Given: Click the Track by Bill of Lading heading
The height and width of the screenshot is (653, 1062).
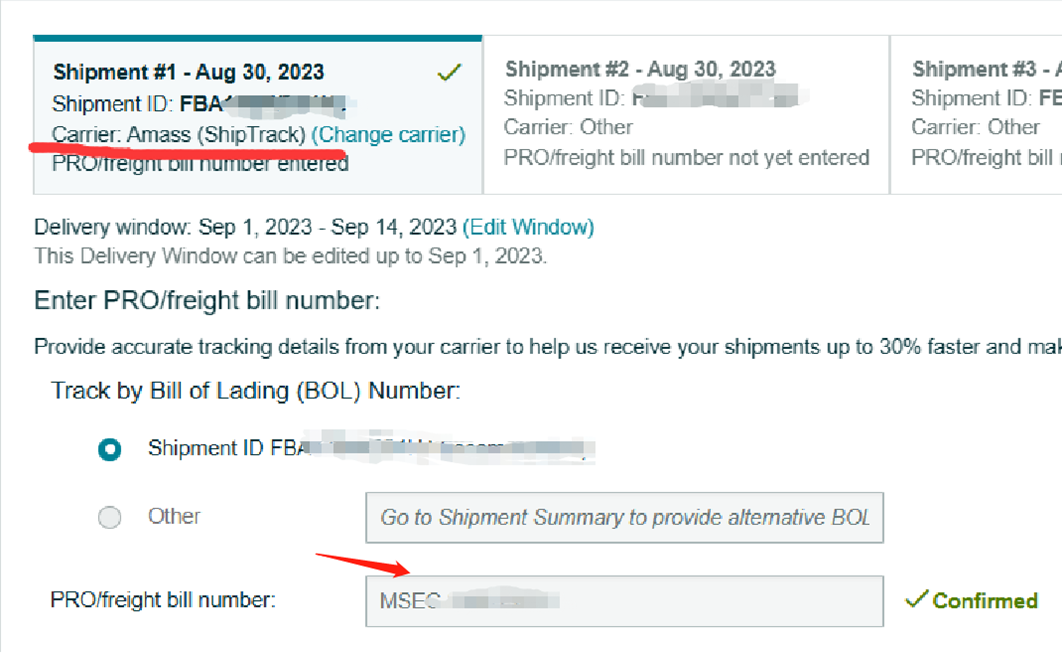Looking at the screenshot, I should coord(255,391).
